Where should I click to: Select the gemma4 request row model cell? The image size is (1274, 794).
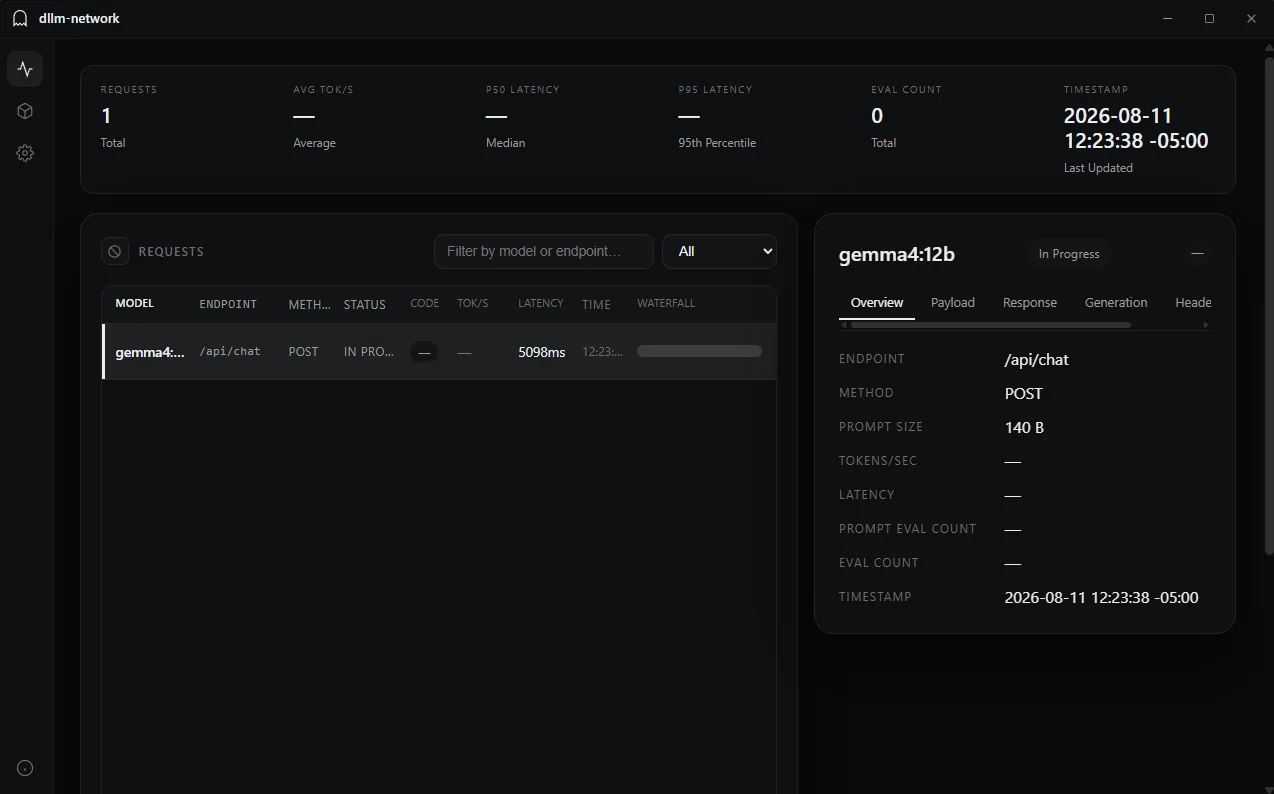click(150, 352)
